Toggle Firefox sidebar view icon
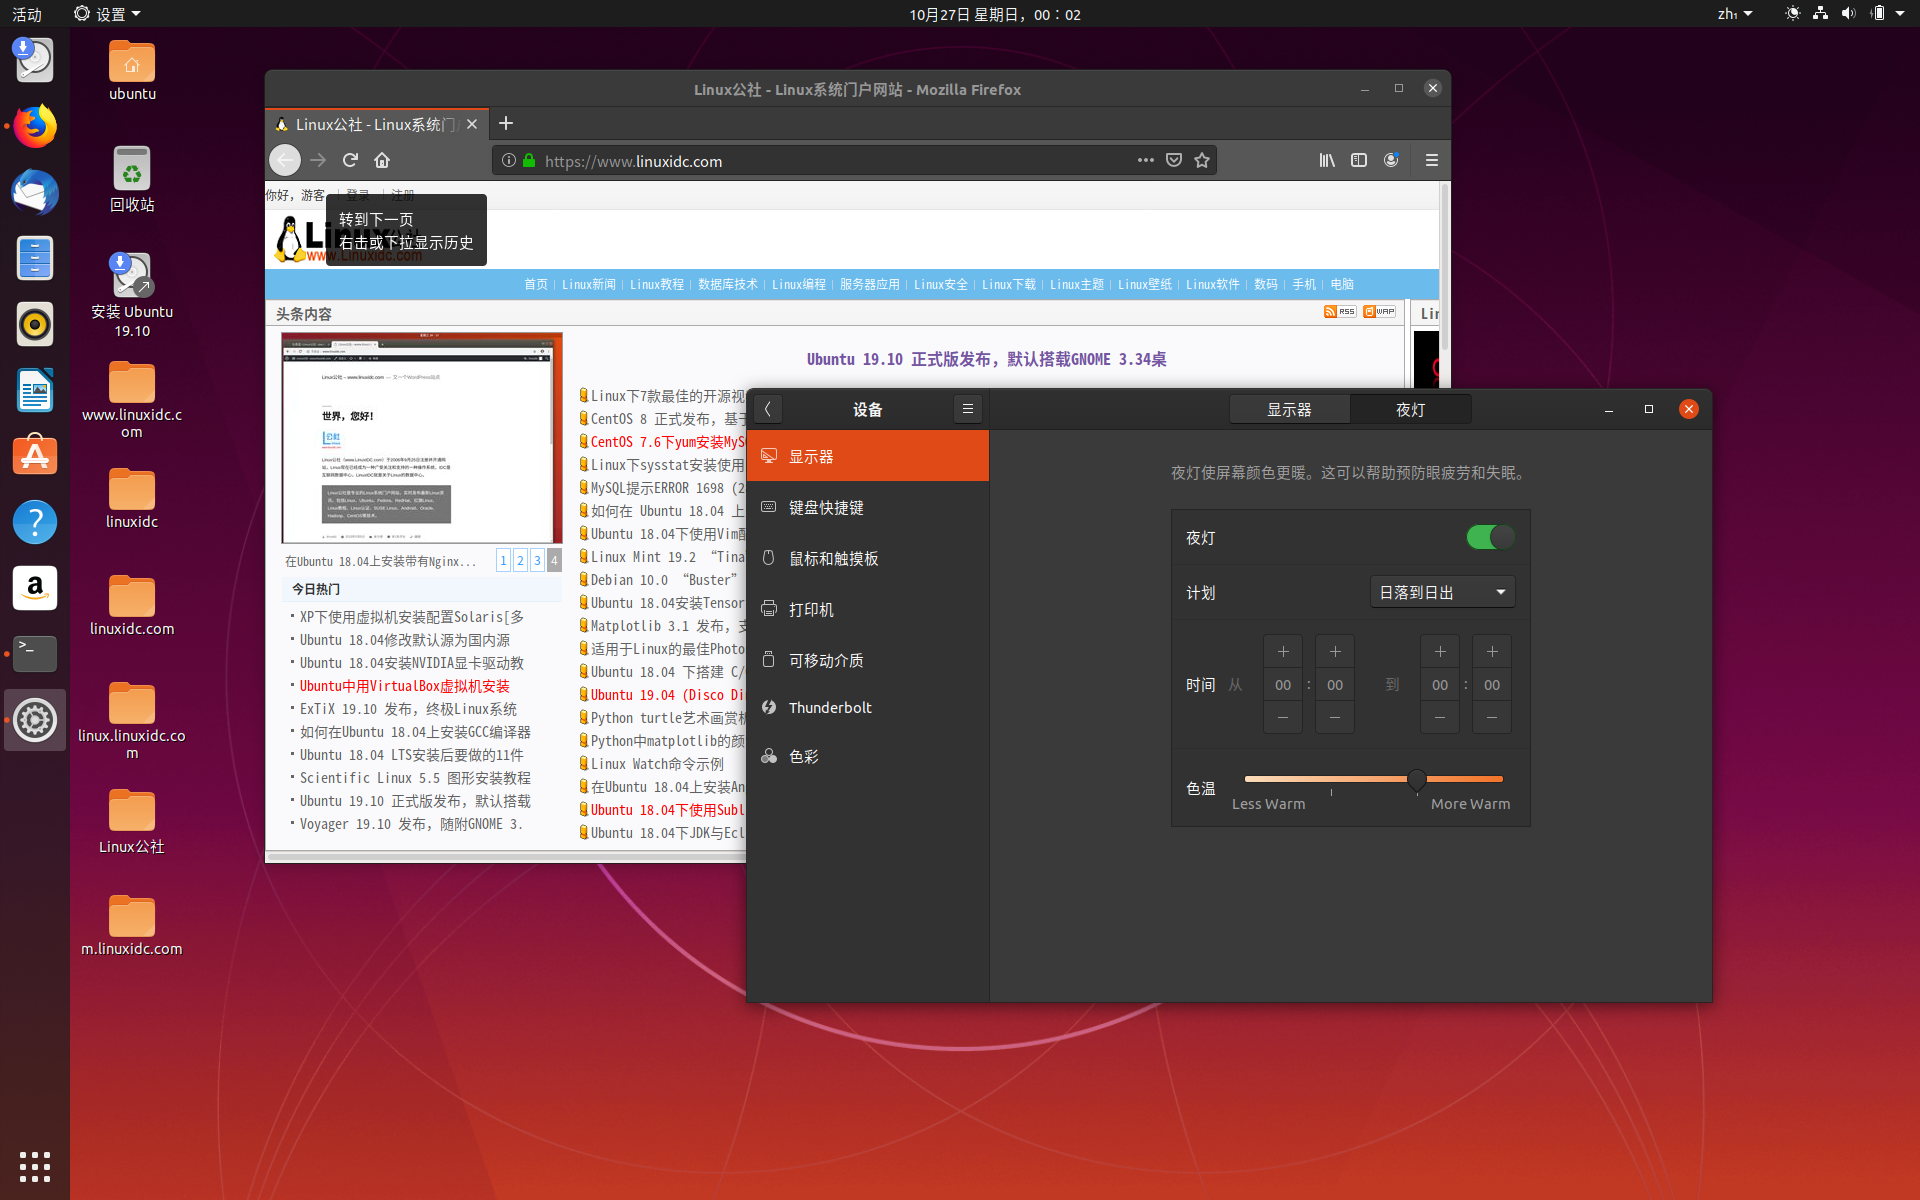1920x1200 pixels. (1359, 160)
